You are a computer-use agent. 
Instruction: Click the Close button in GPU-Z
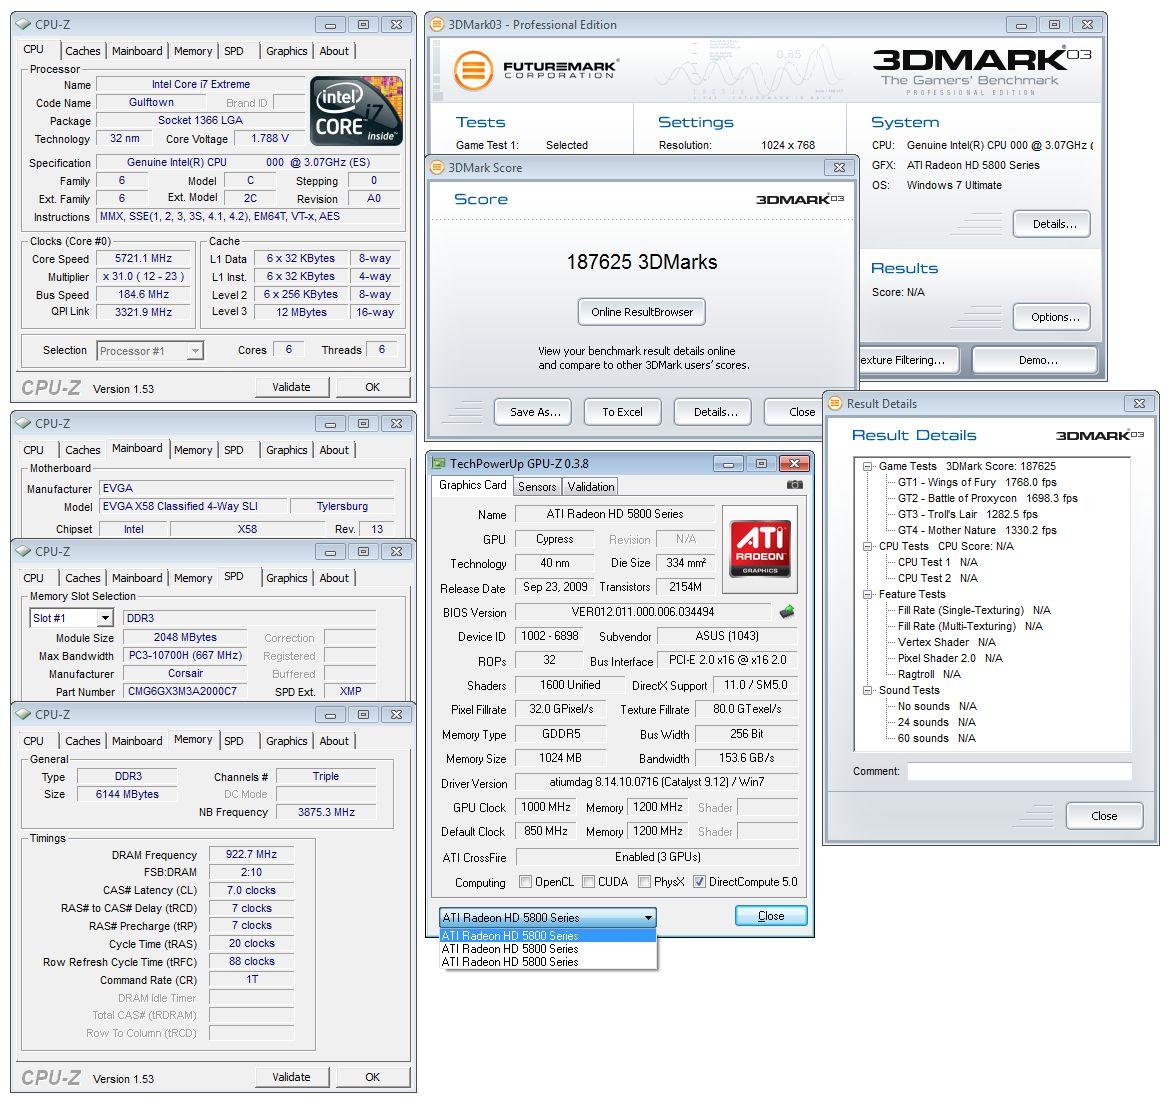(771, 916)
